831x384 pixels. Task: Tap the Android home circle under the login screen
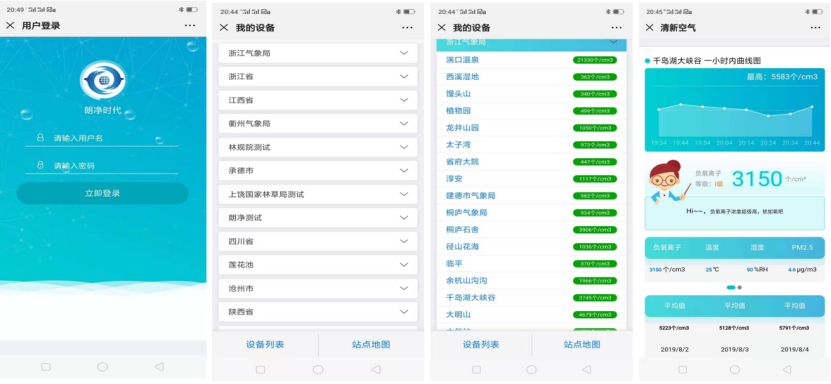tap(102, 367)
